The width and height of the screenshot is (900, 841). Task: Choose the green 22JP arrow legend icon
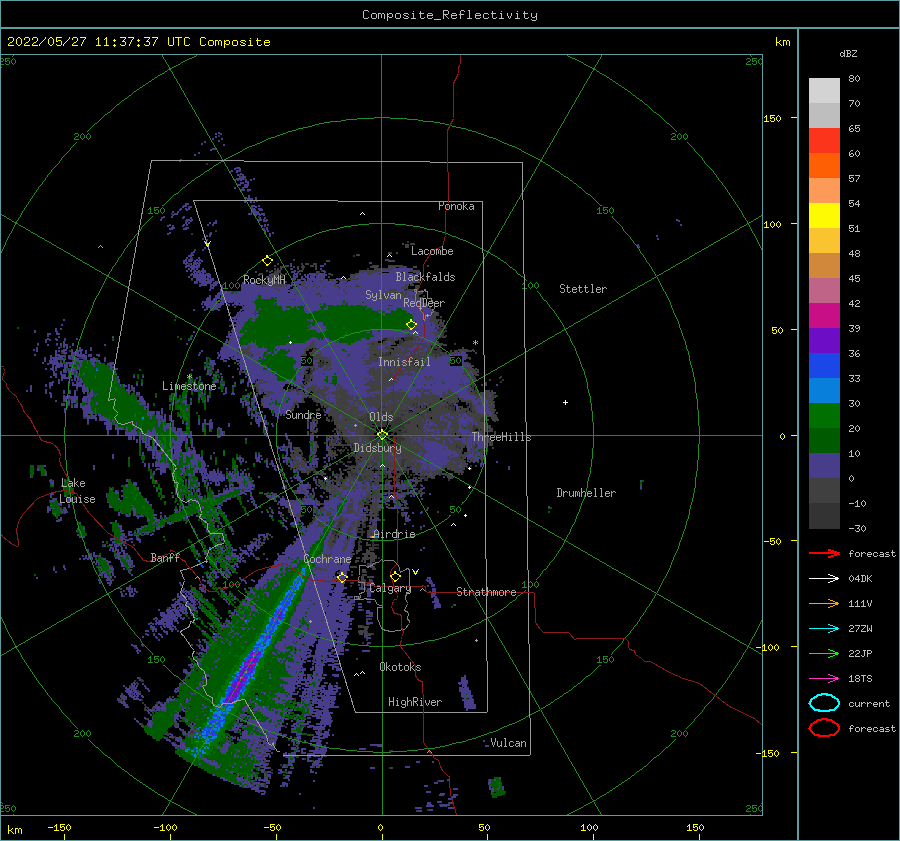(x=824, y=653)
